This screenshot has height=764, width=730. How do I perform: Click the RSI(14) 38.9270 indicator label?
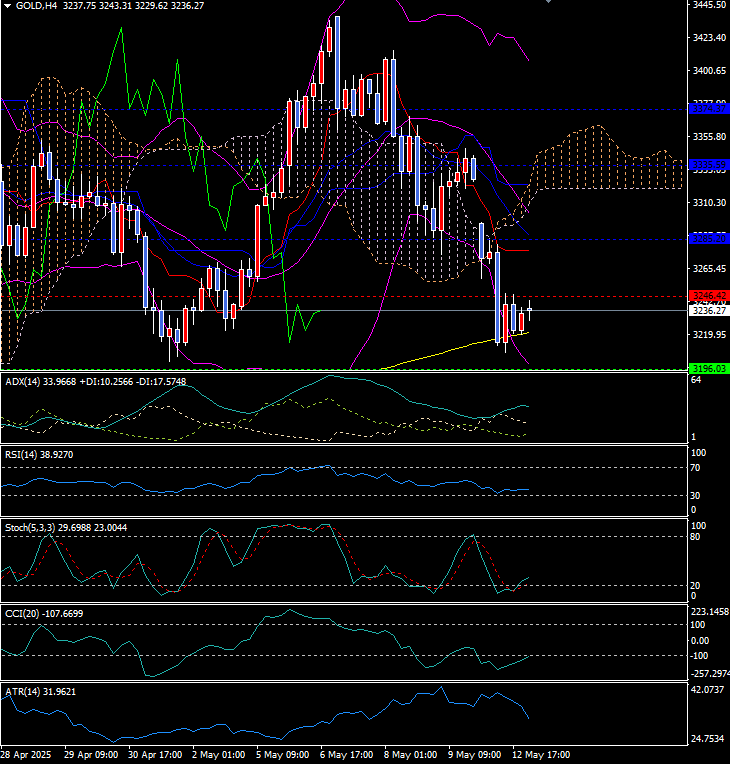(39, 455)
